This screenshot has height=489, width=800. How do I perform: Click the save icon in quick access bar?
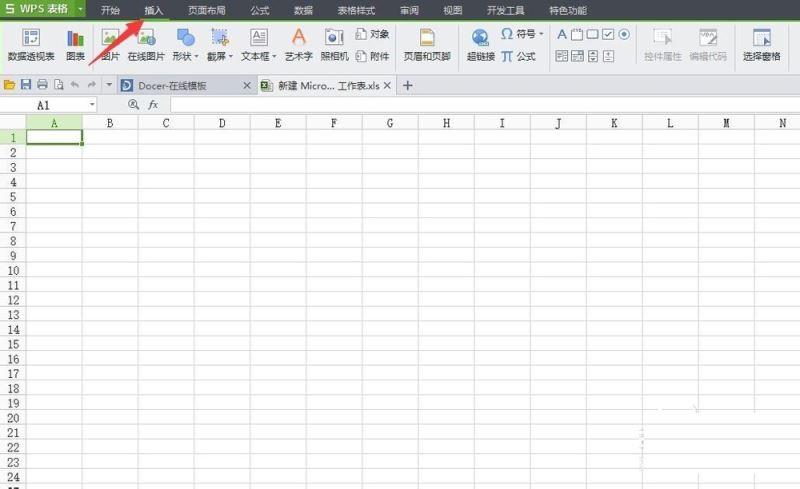coord(26,86)
